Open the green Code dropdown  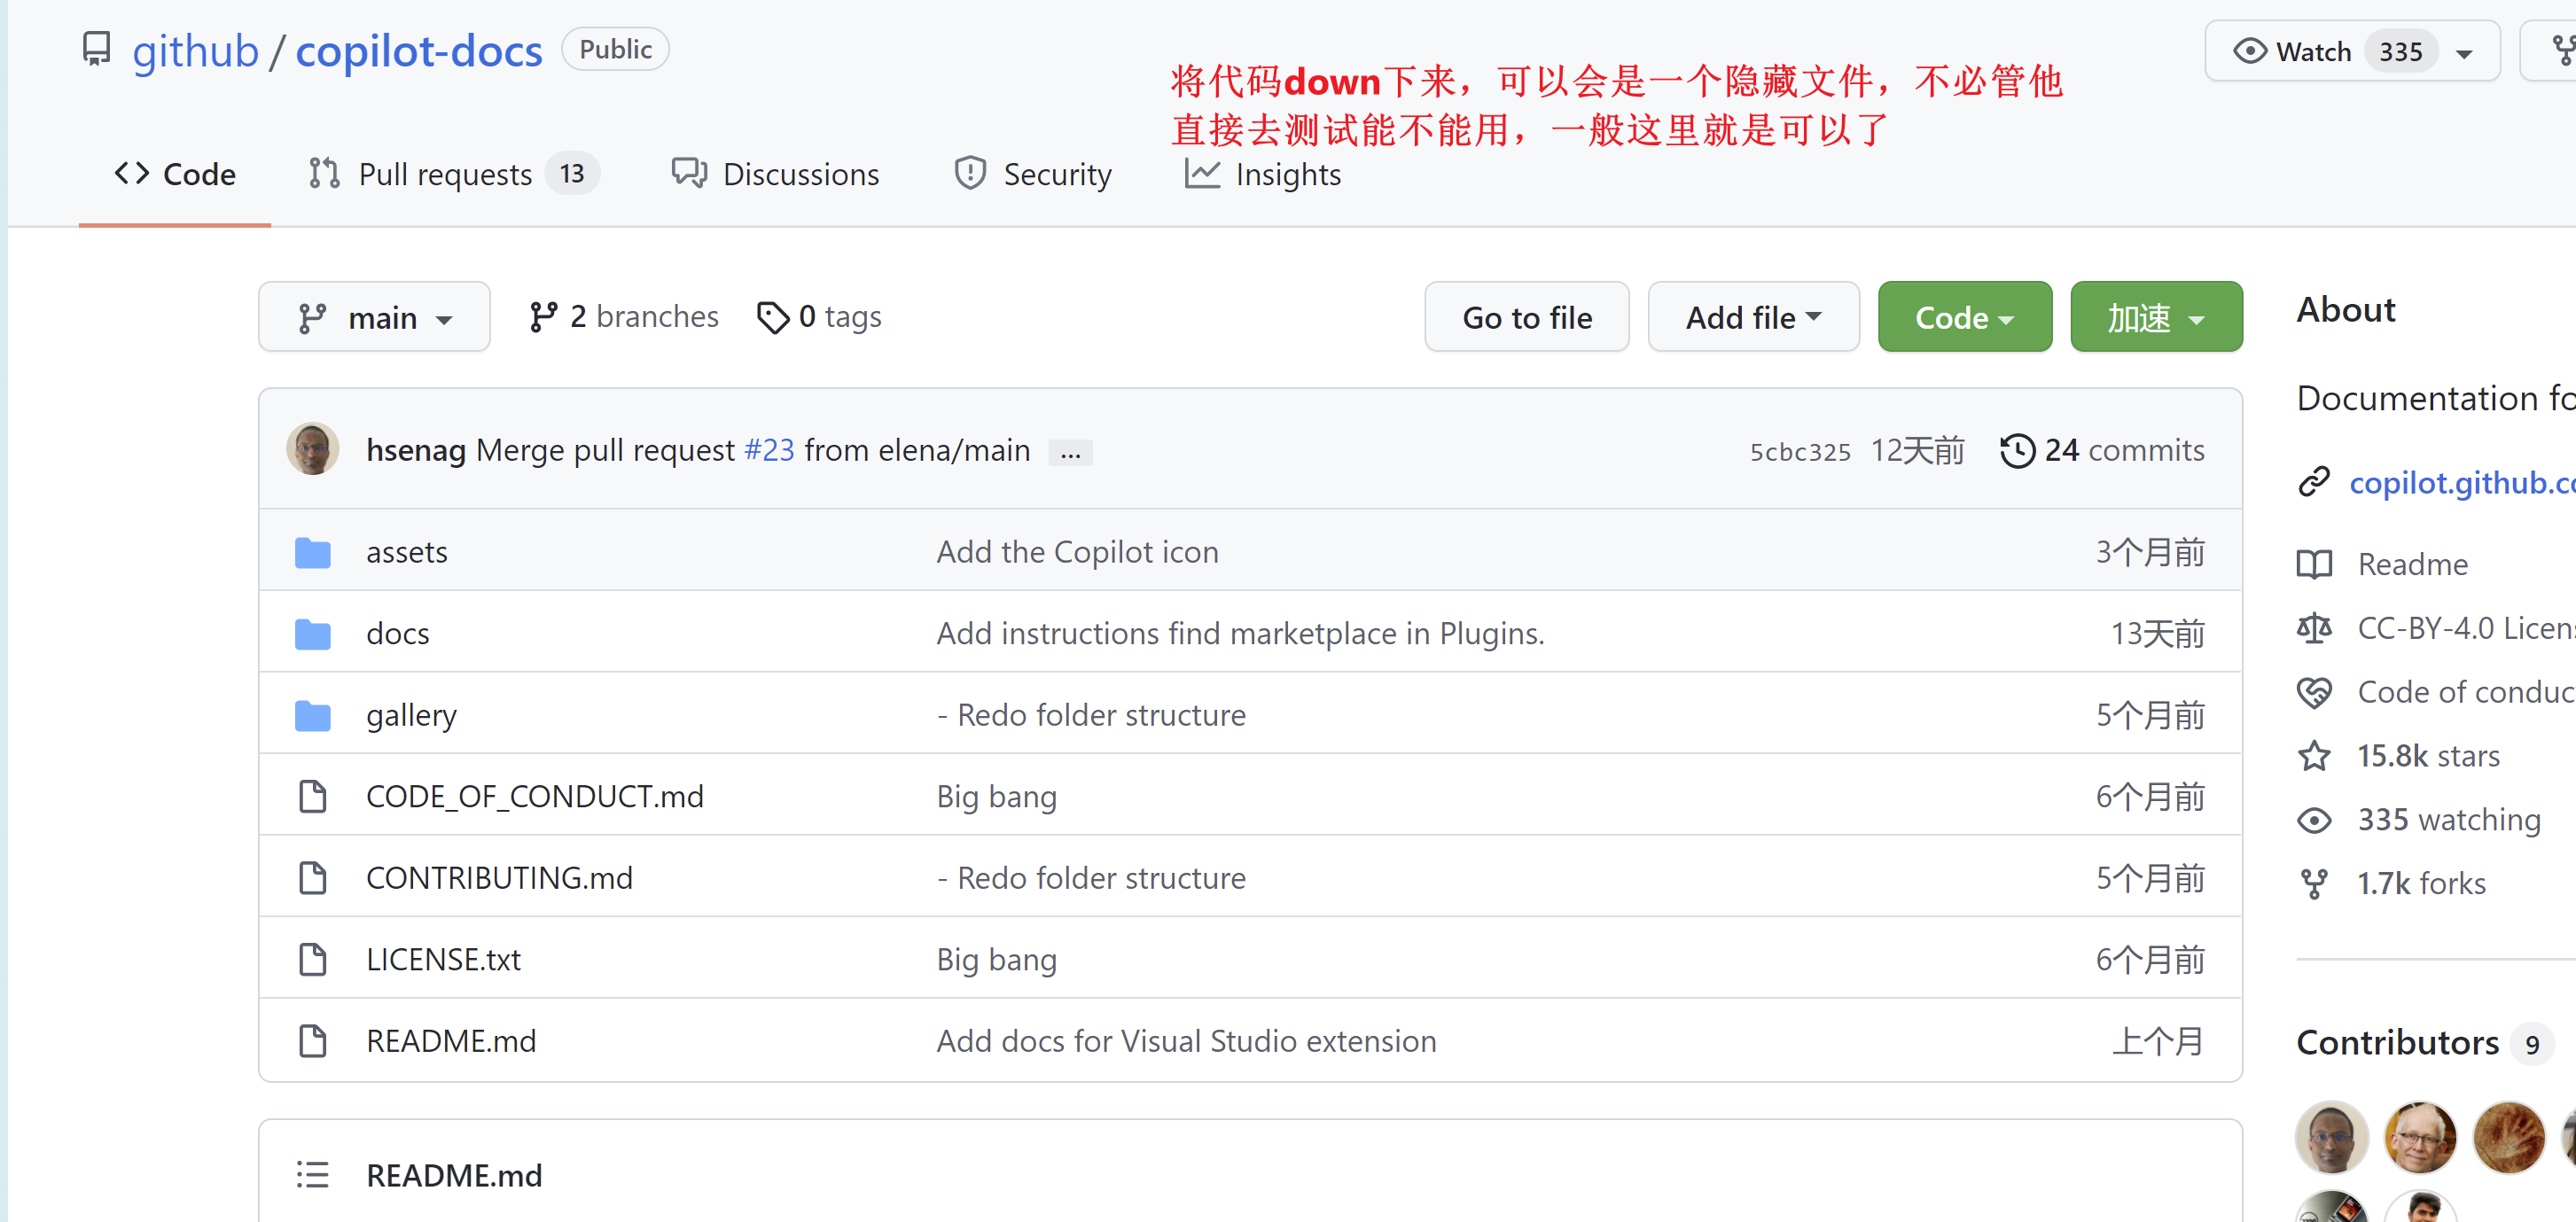[x=1963, y=317]
